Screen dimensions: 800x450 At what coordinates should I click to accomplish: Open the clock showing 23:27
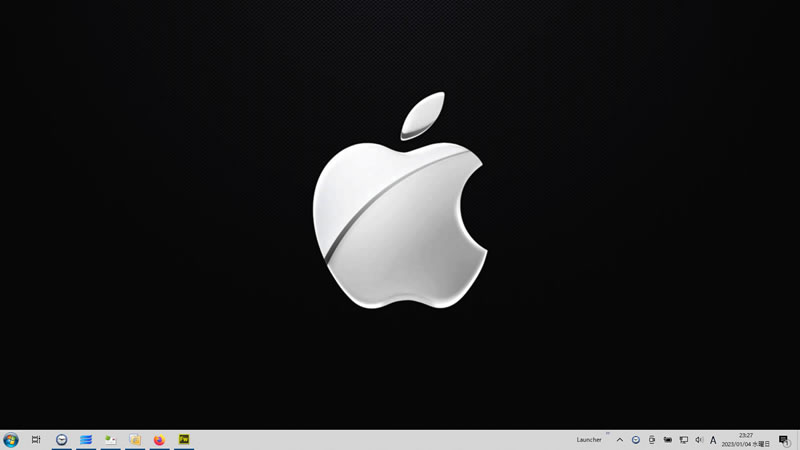pos(745,440)
